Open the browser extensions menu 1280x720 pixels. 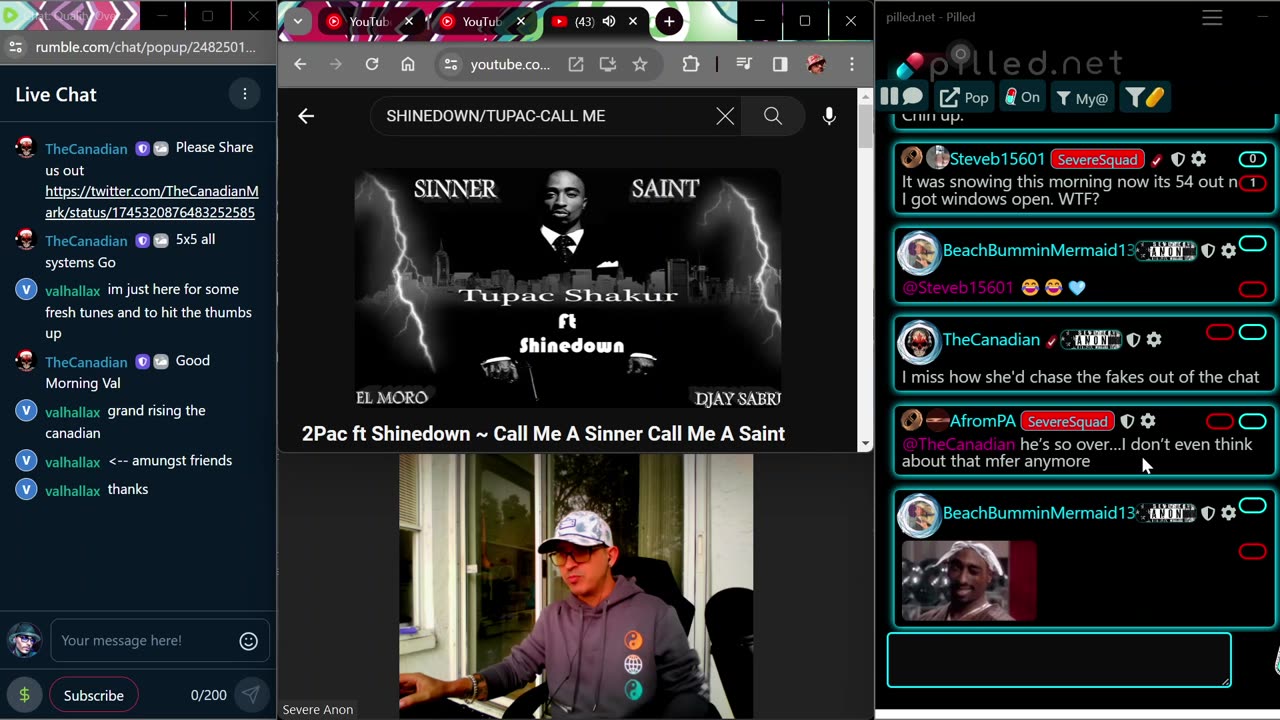[691, 64]
